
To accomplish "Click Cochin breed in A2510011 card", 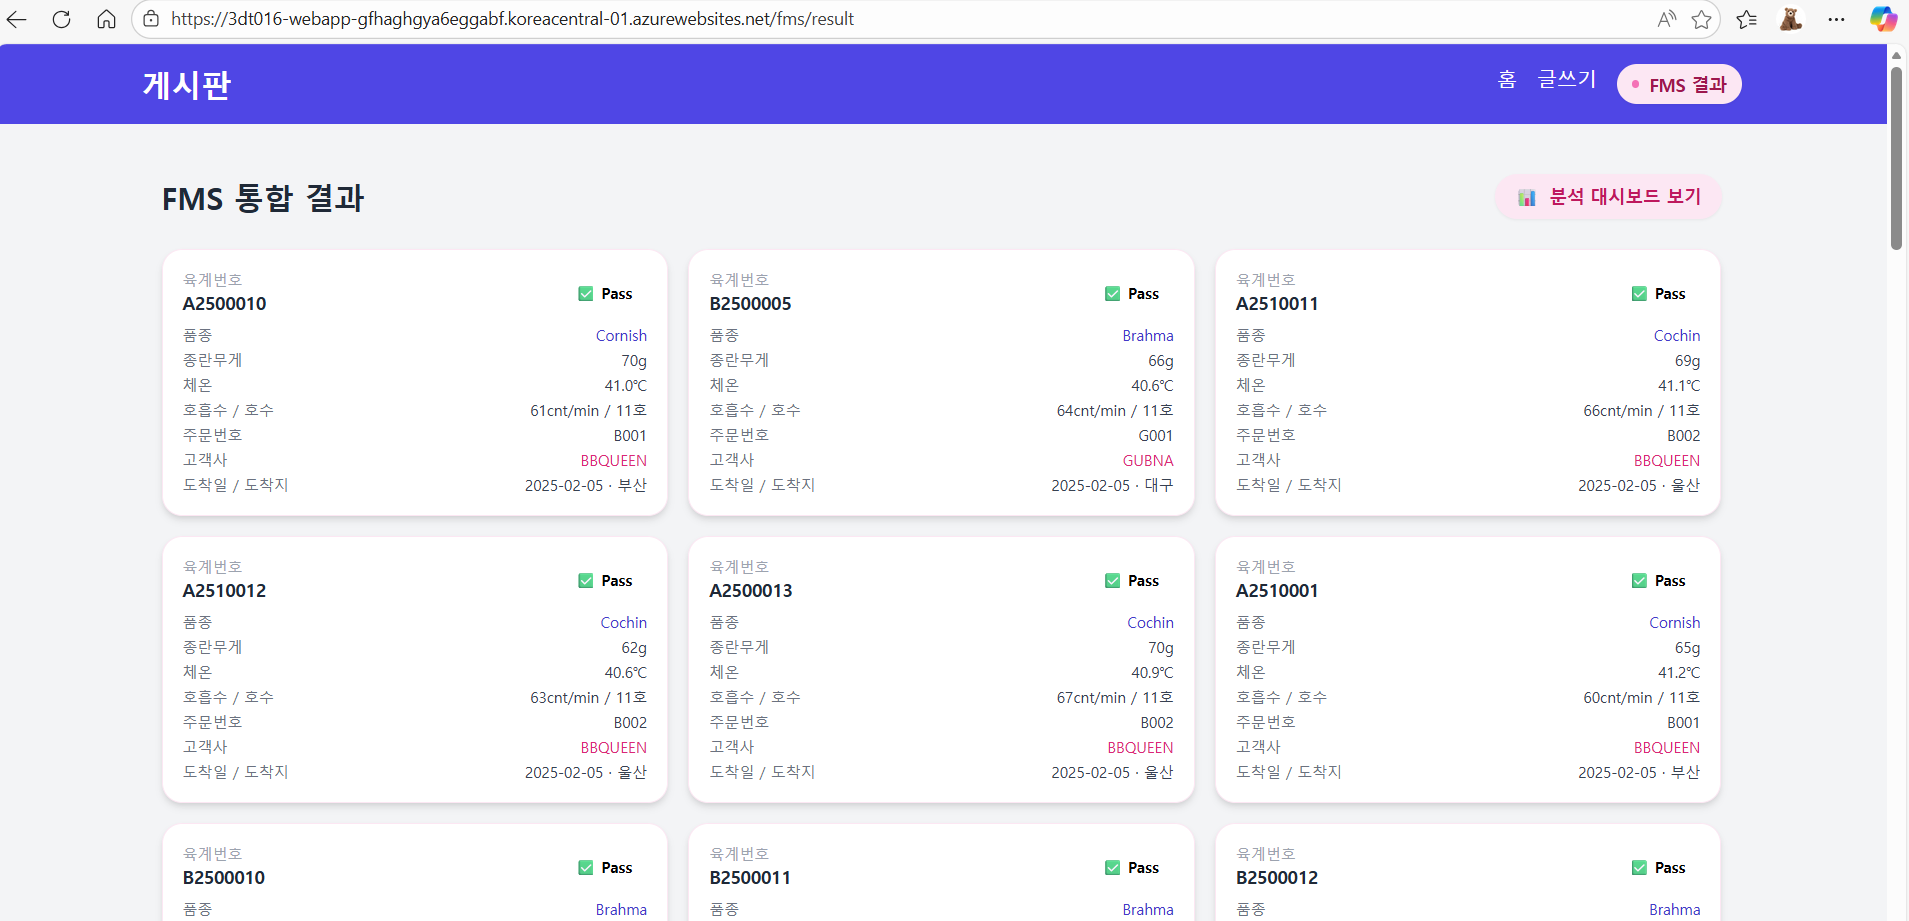I will point(1677,336).
